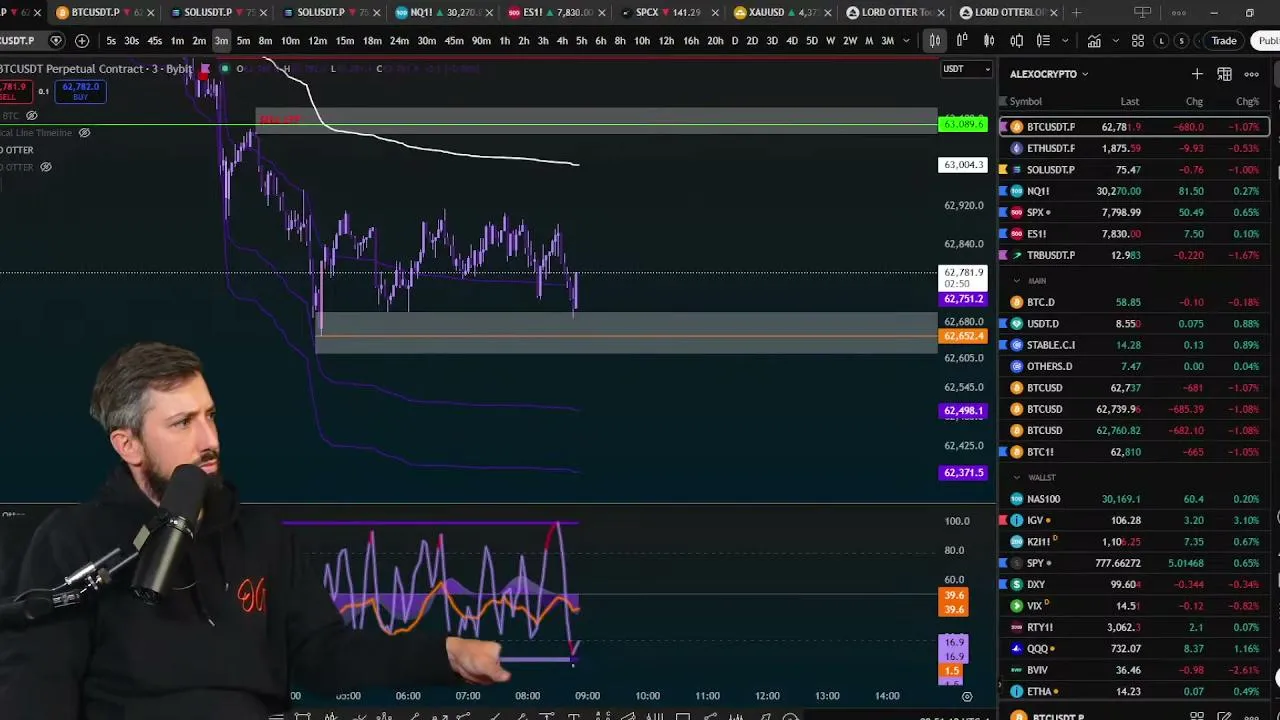
Task: Open the chart type dropdown arrow
Action: point(1064,41)
